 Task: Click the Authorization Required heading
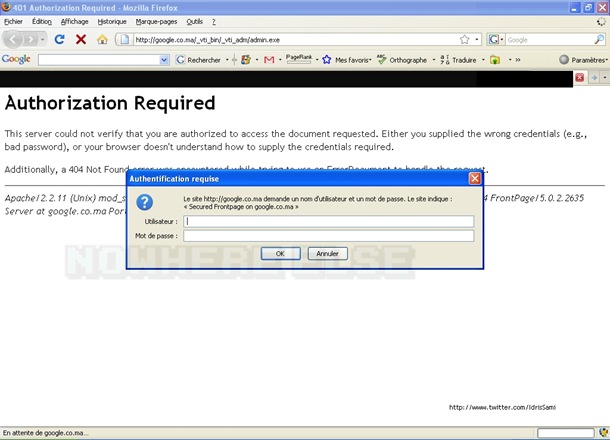point(110,103)
